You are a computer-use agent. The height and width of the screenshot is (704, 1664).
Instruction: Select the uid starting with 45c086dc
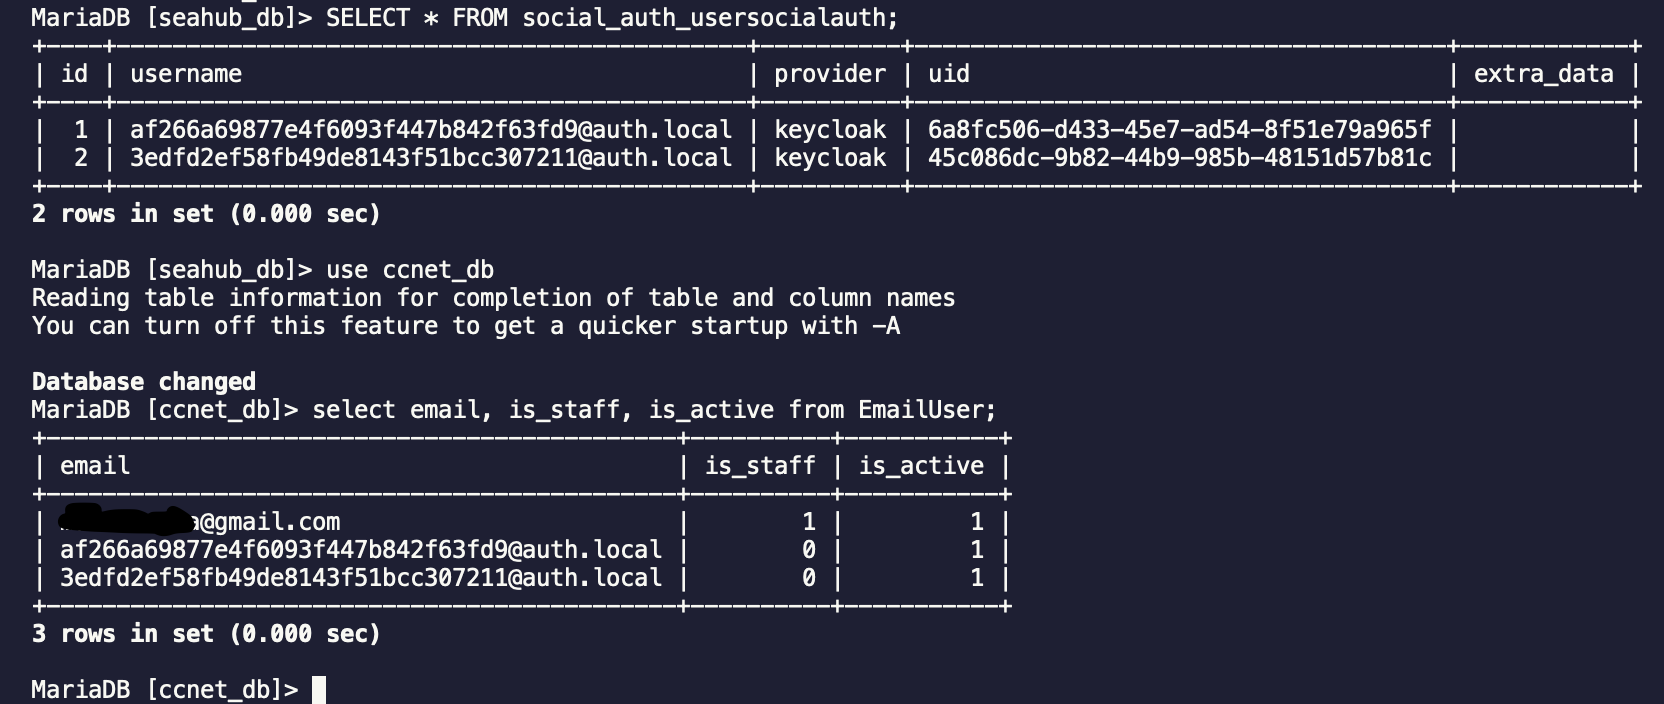coord(1179,158)
